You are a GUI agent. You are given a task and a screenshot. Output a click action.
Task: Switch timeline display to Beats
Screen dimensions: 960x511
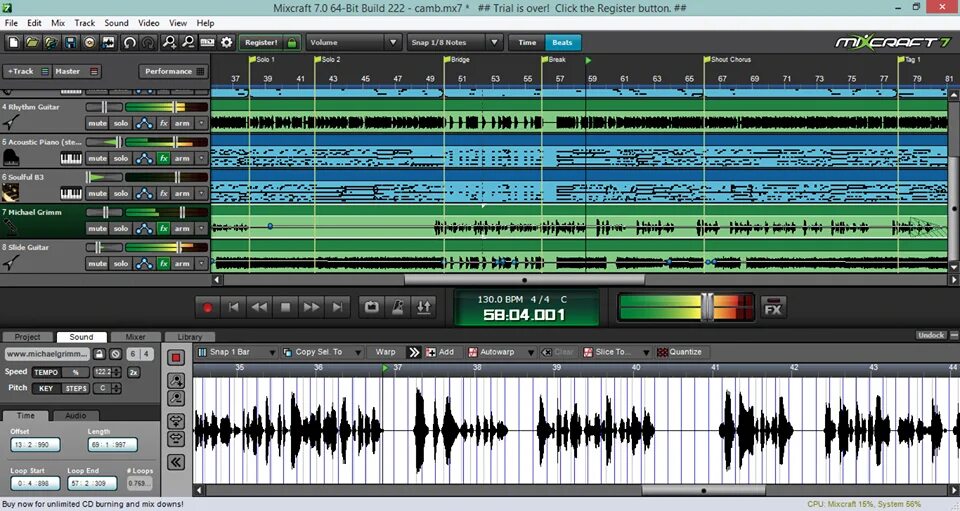click(562, 42)
